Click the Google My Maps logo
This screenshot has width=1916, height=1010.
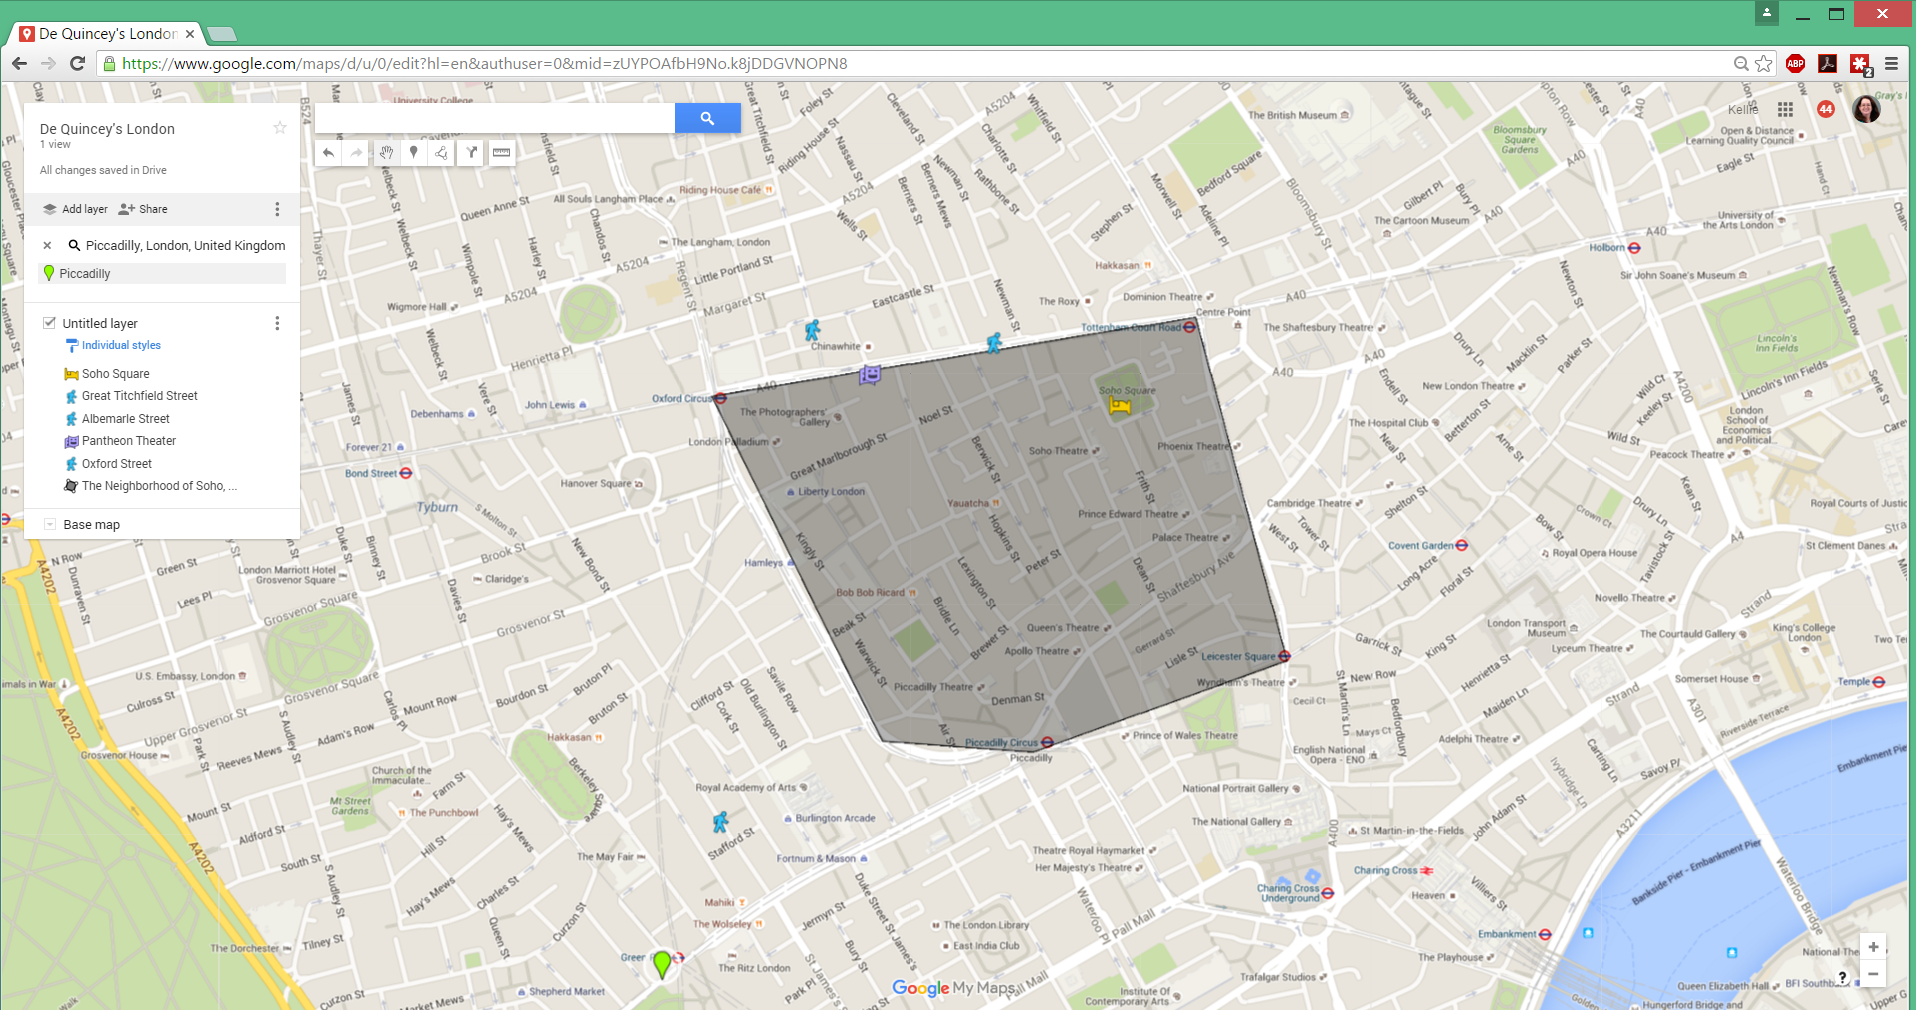click(954, 988)
